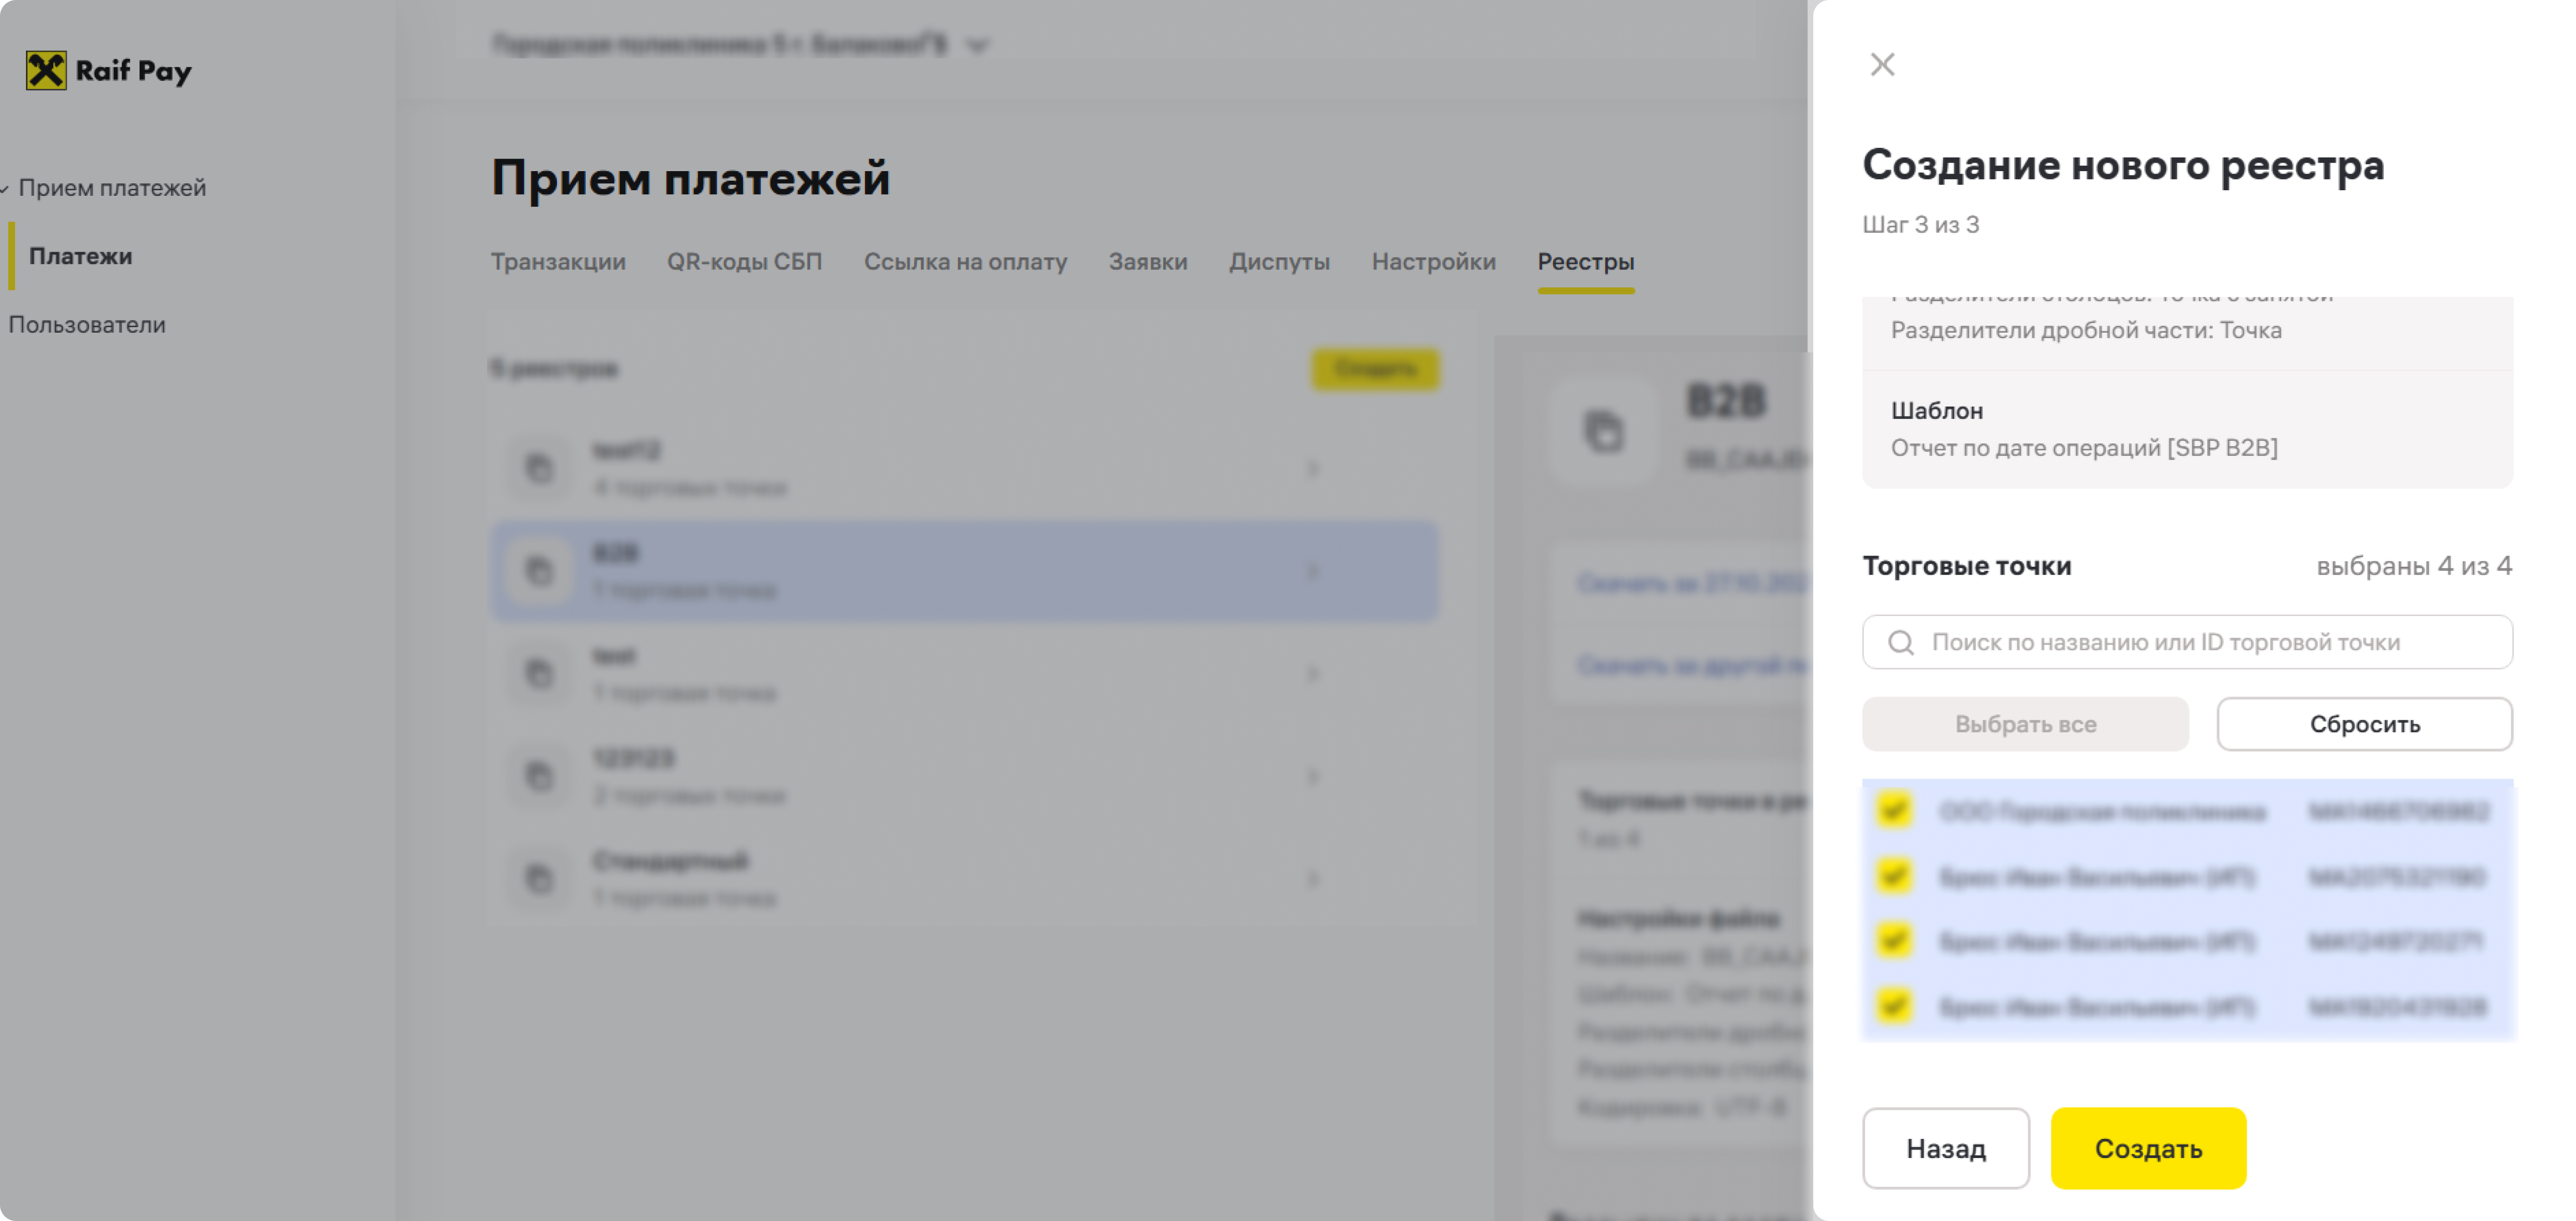Close the registry creation panel with X
This screenshot has height=1221, width=2576.
pos(1882,65)
